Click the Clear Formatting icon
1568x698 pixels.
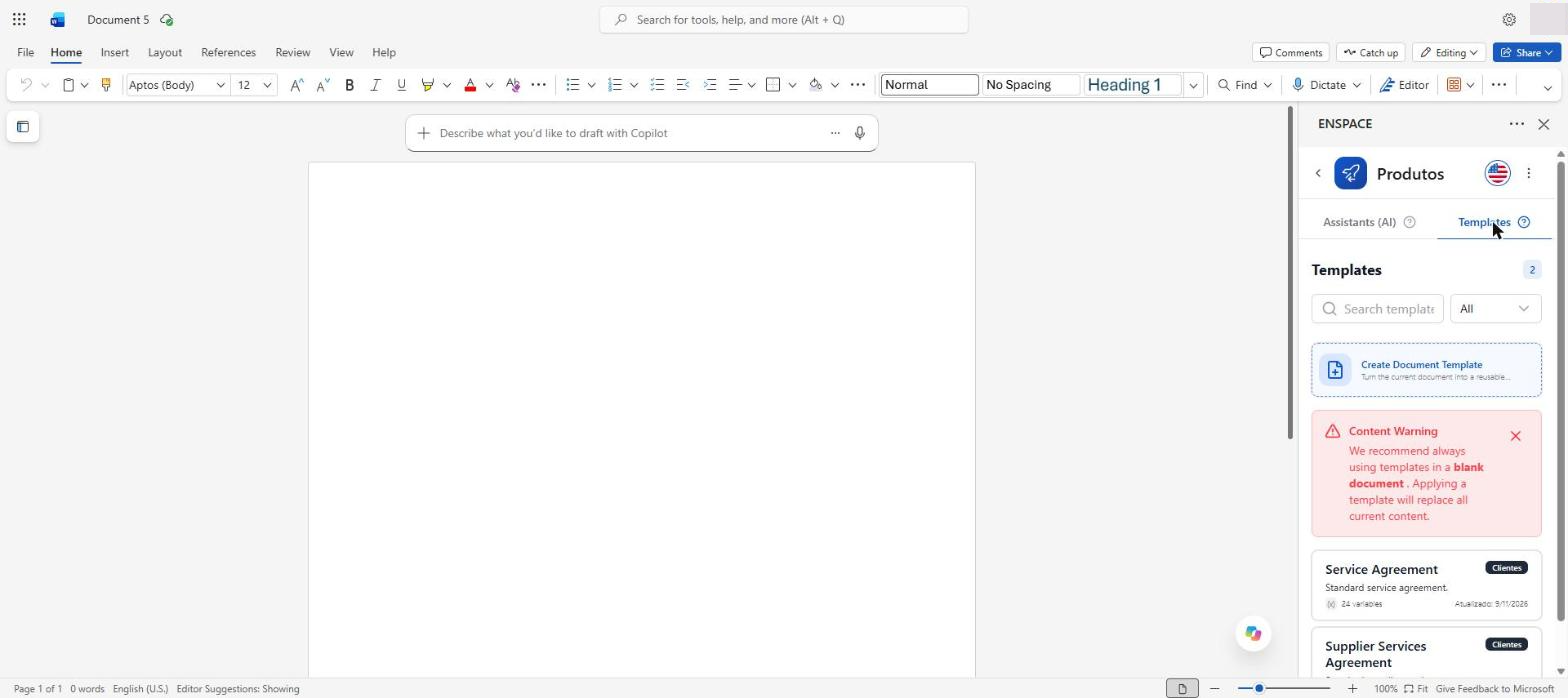coord(513,85)
